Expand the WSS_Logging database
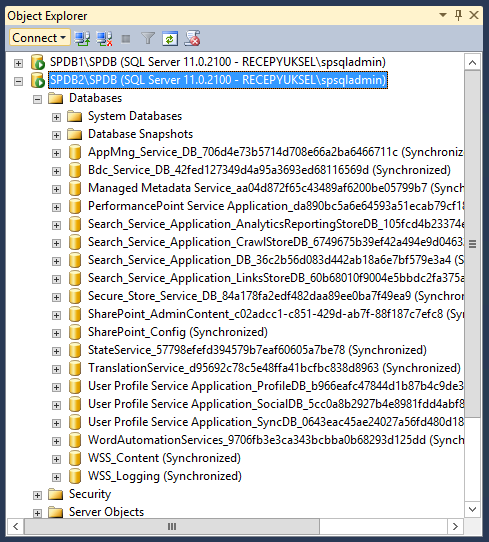 [x=56, y=477]
